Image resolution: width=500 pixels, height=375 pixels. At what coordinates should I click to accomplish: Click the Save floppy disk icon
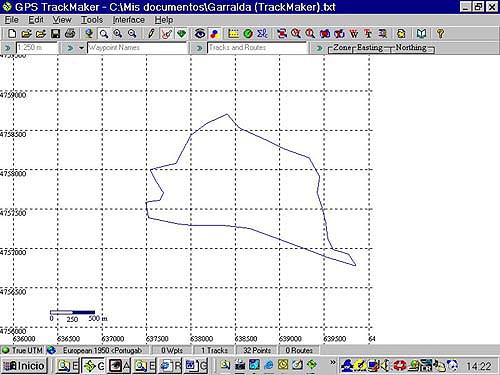coord(55,34)
